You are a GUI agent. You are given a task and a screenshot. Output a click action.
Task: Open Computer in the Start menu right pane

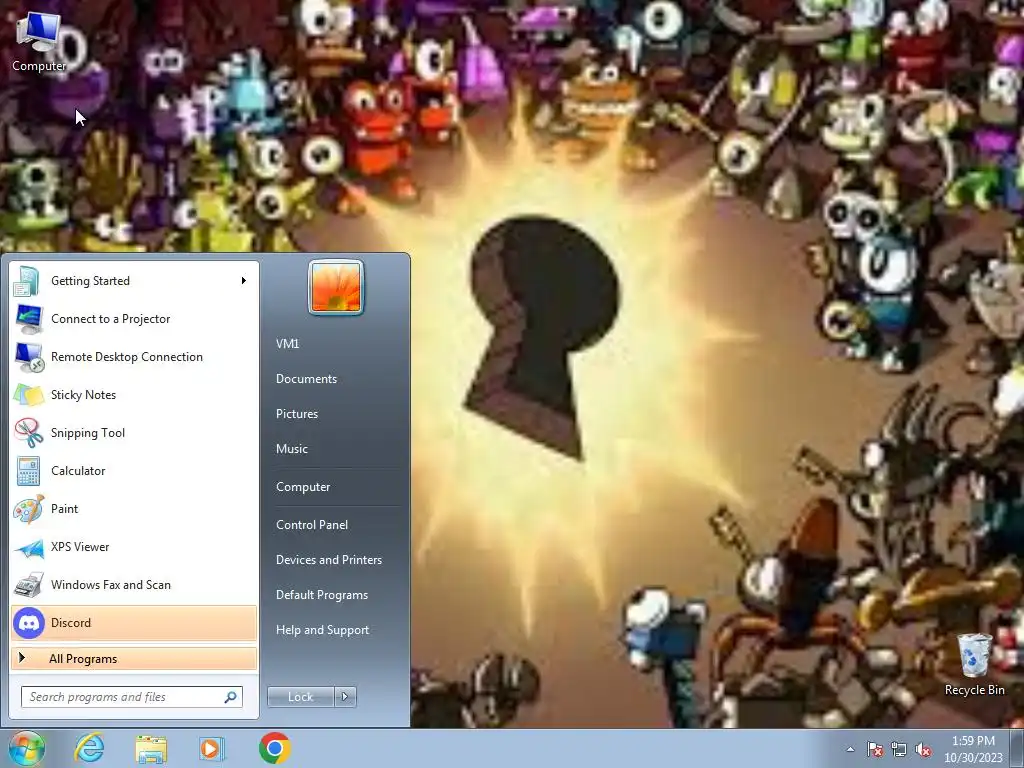302,487
